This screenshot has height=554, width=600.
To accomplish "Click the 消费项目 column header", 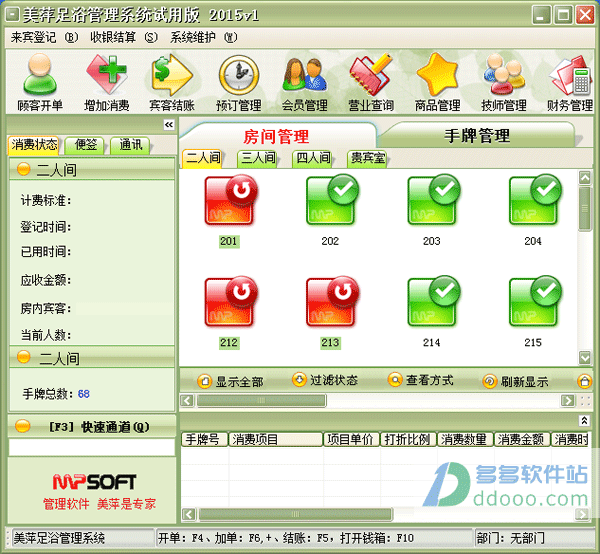I will click(x=276, y=440).
